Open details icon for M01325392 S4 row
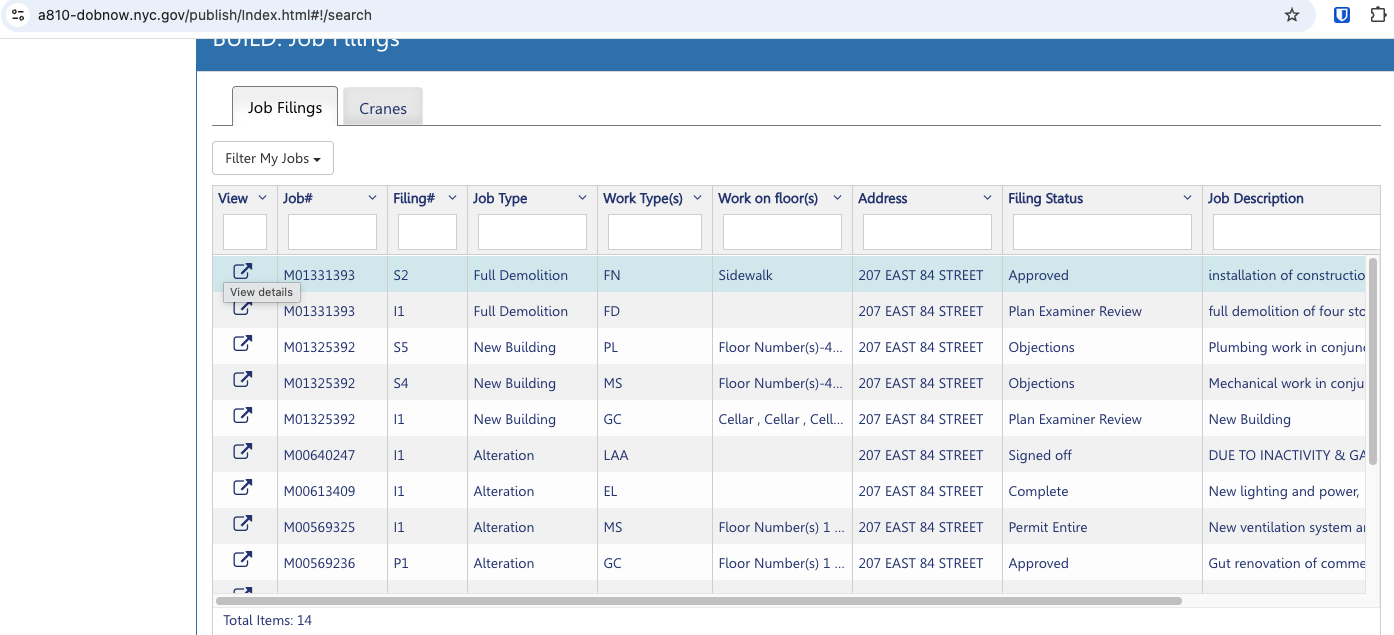This screenshot has height=635, width=1394. click(x=243, y=380)
